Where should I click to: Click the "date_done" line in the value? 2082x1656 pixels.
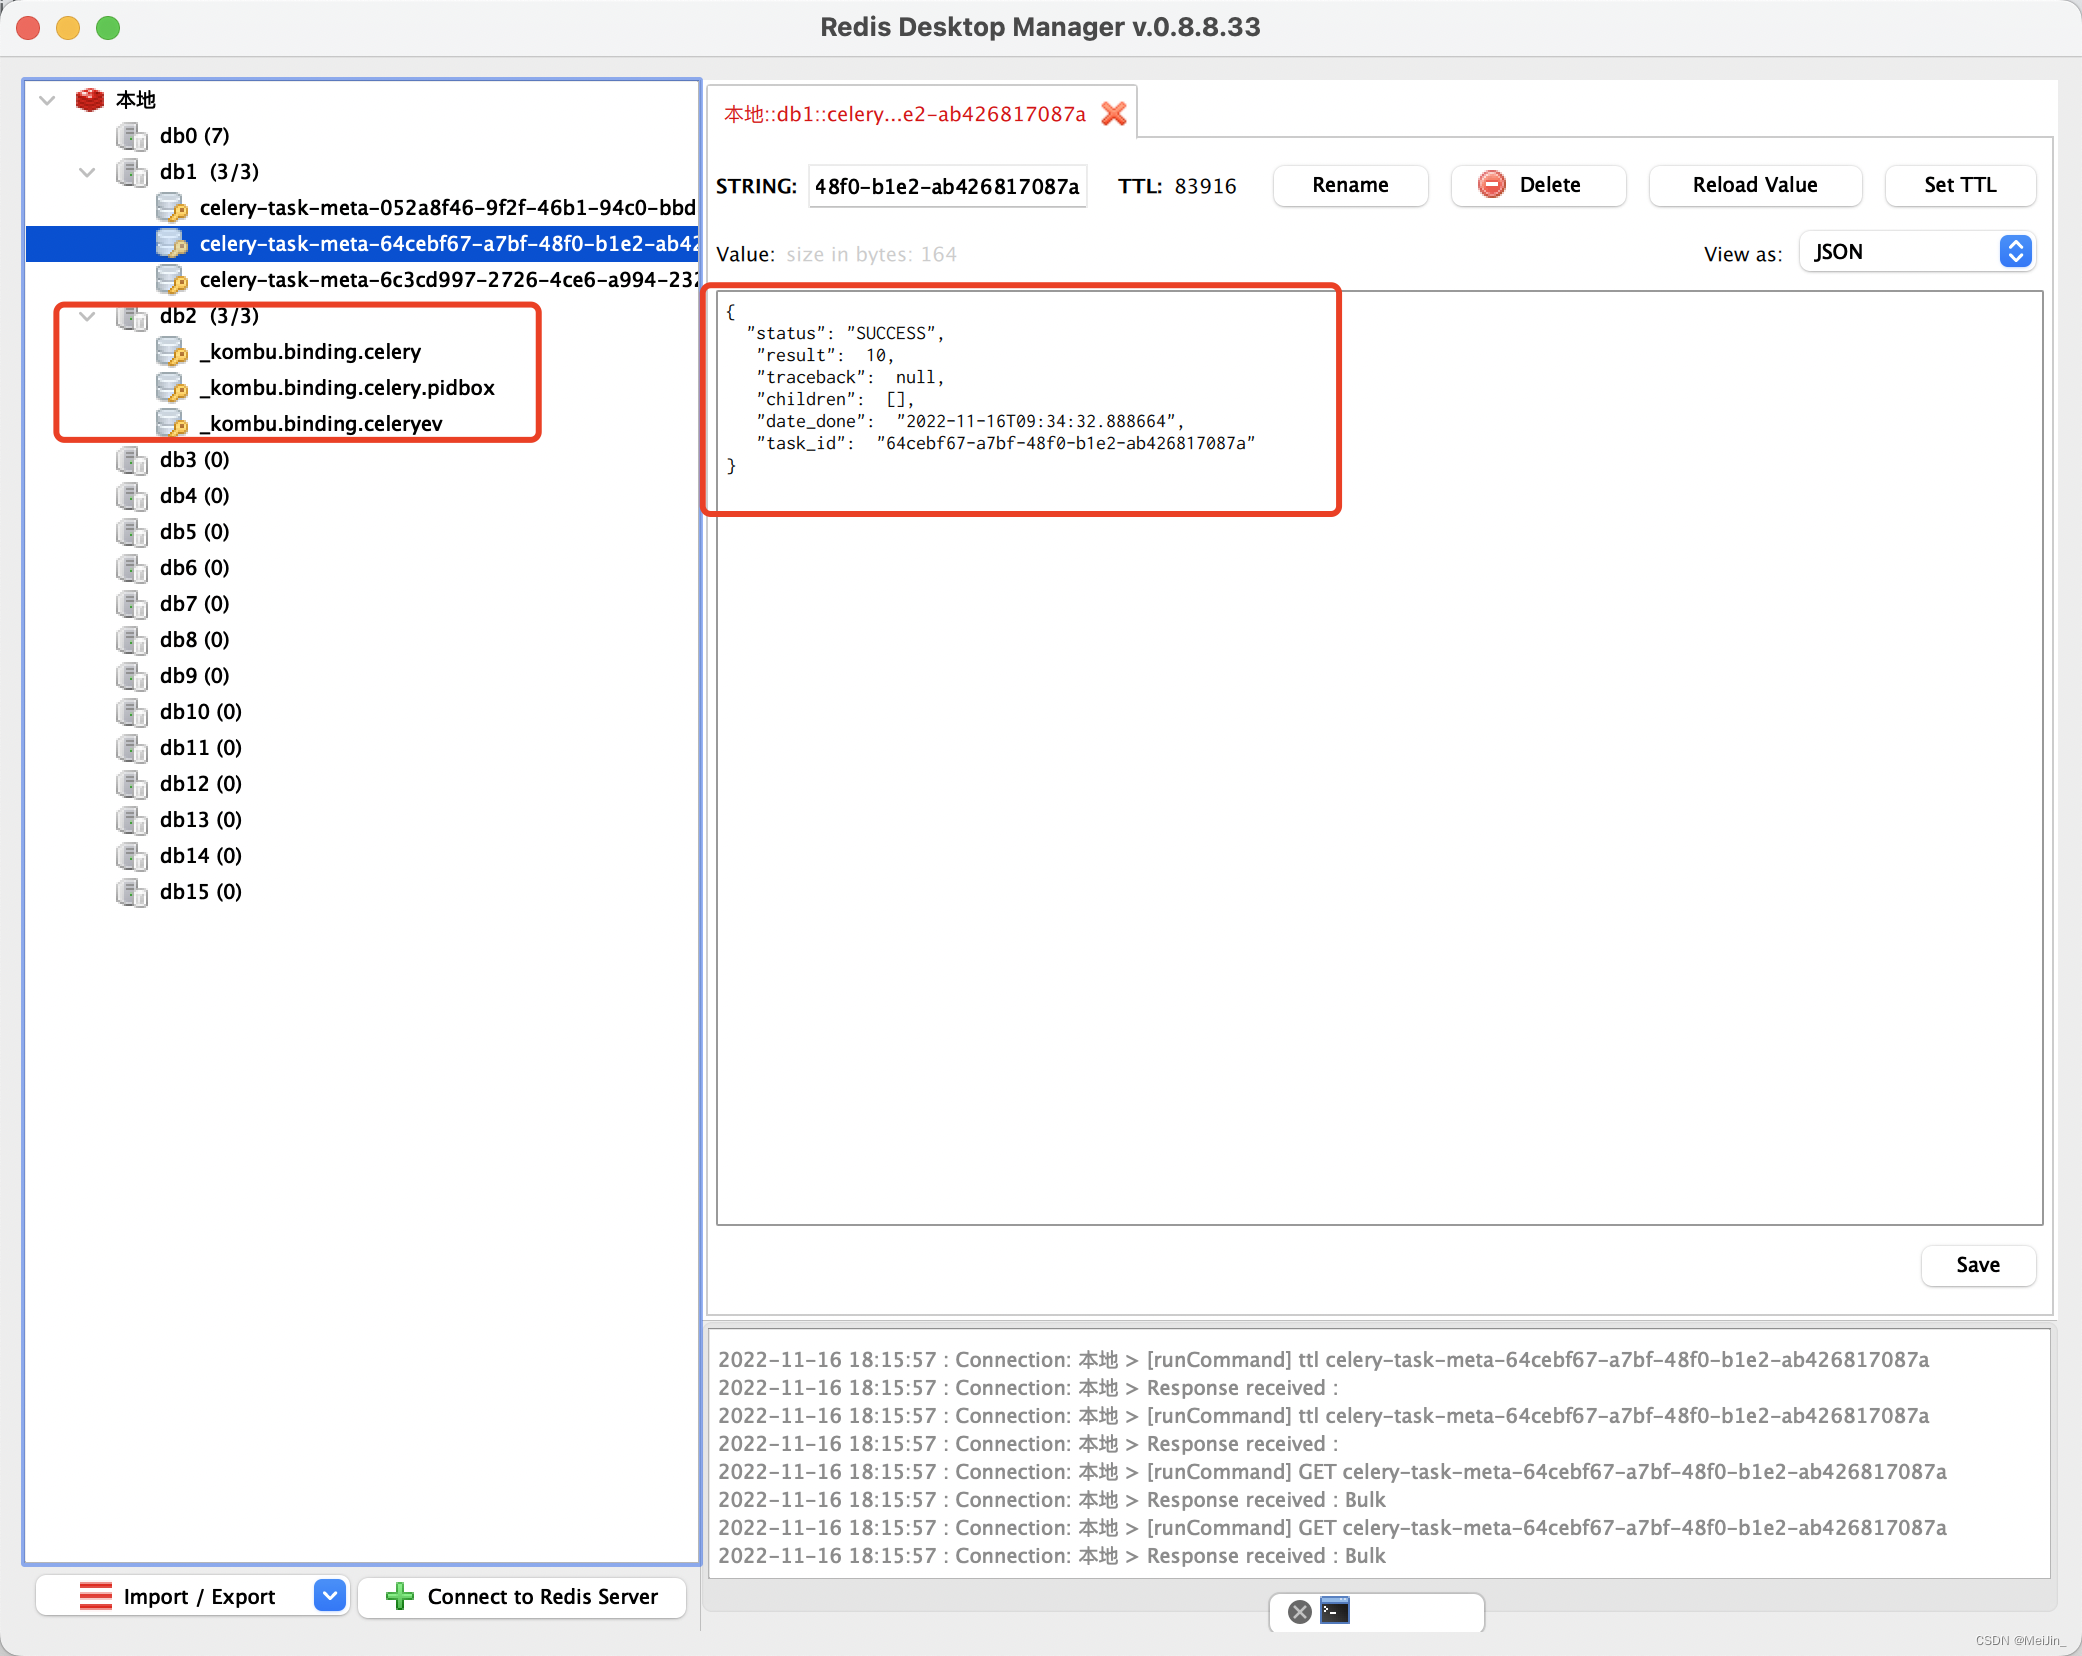pyautogui.click(x=970, y=421)
